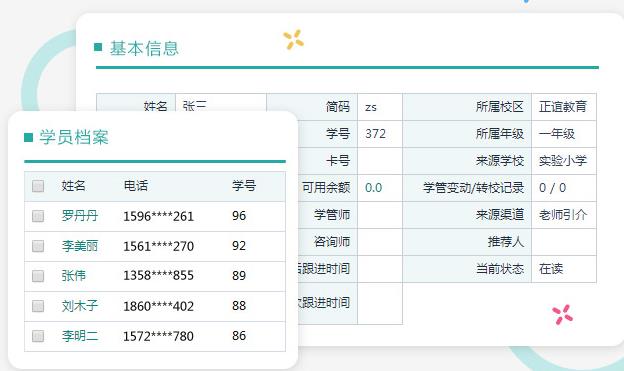Click the 姓名 column header

point(73,186)
